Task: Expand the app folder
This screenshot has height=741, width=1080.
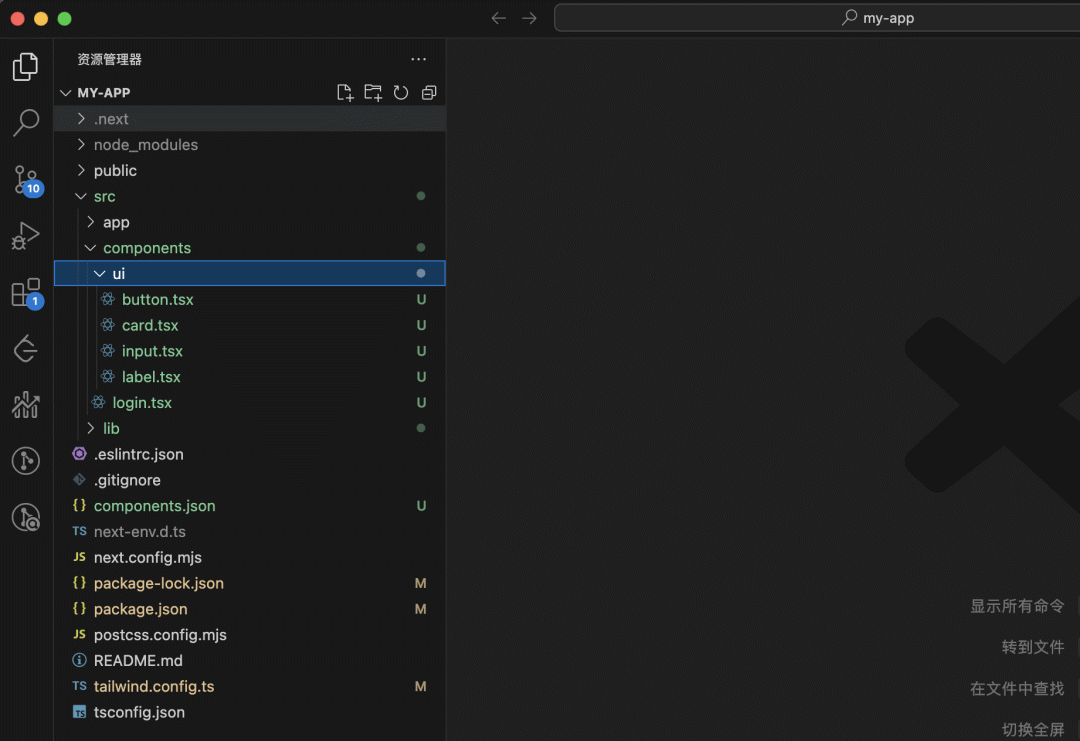Action: pos(249,222)
